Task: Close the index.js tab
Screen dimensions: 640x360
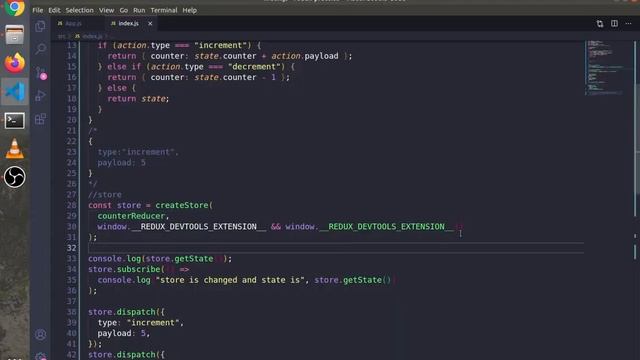Action: coord(150,24)
